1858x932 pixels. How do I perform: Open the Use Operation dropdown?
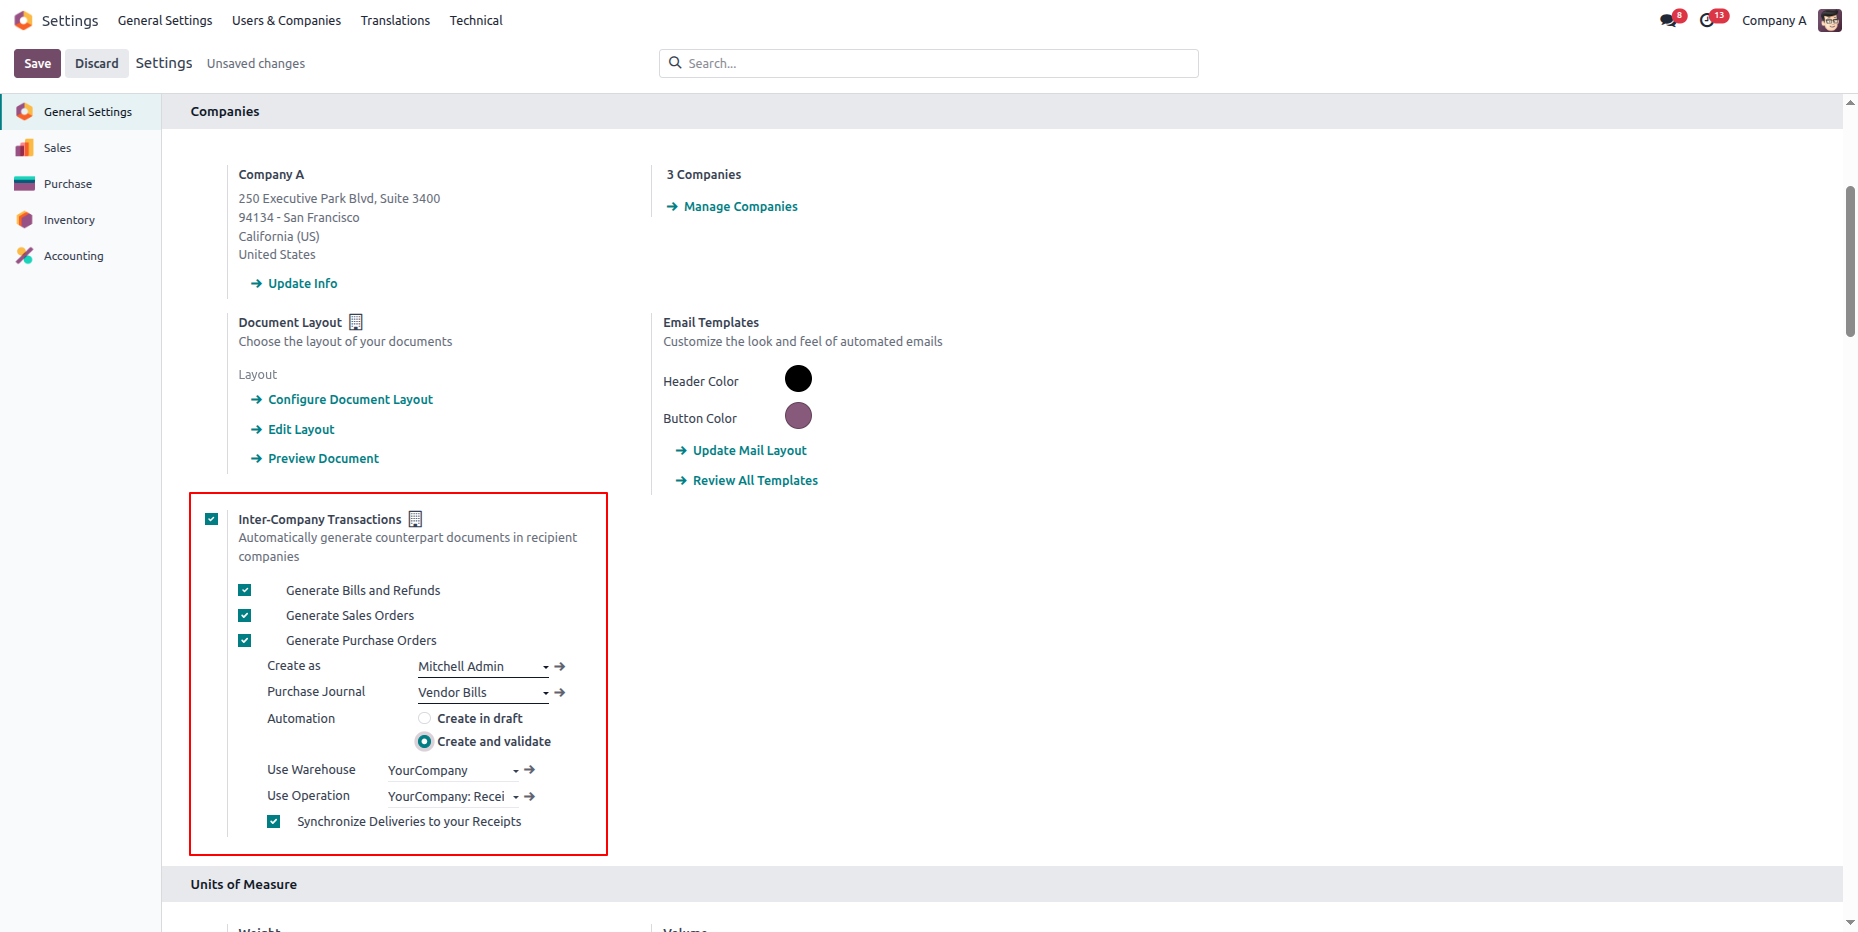(516, 796)
